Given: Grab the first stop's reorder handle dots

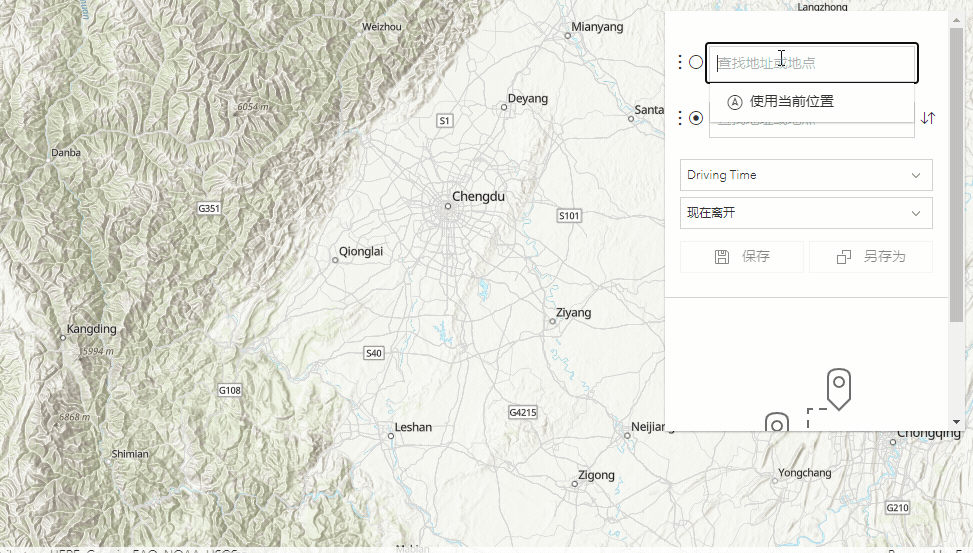Looking at the screenshot, I should [680, 62].
